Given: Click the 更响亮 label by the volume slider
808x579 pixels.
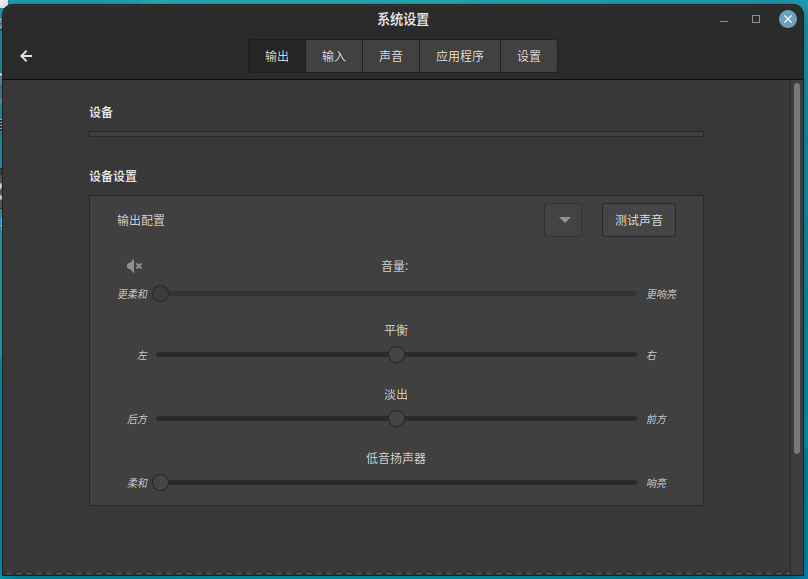Looking at the screenshot, I should click(661, 294).
